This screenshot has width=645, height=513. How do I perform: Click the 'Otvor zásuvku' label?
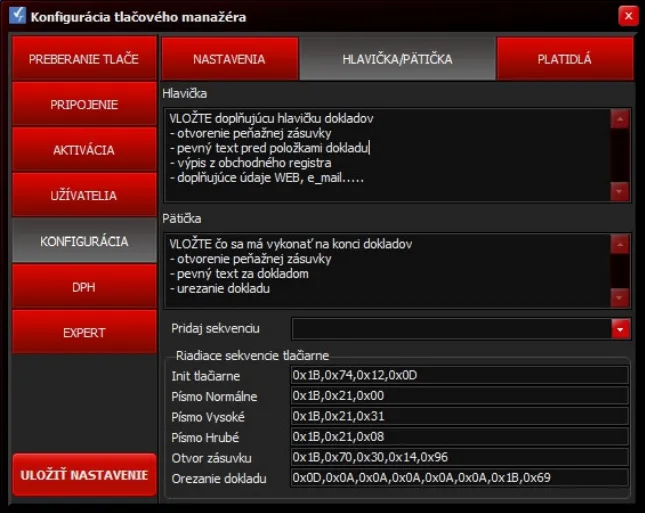[211, 458]
